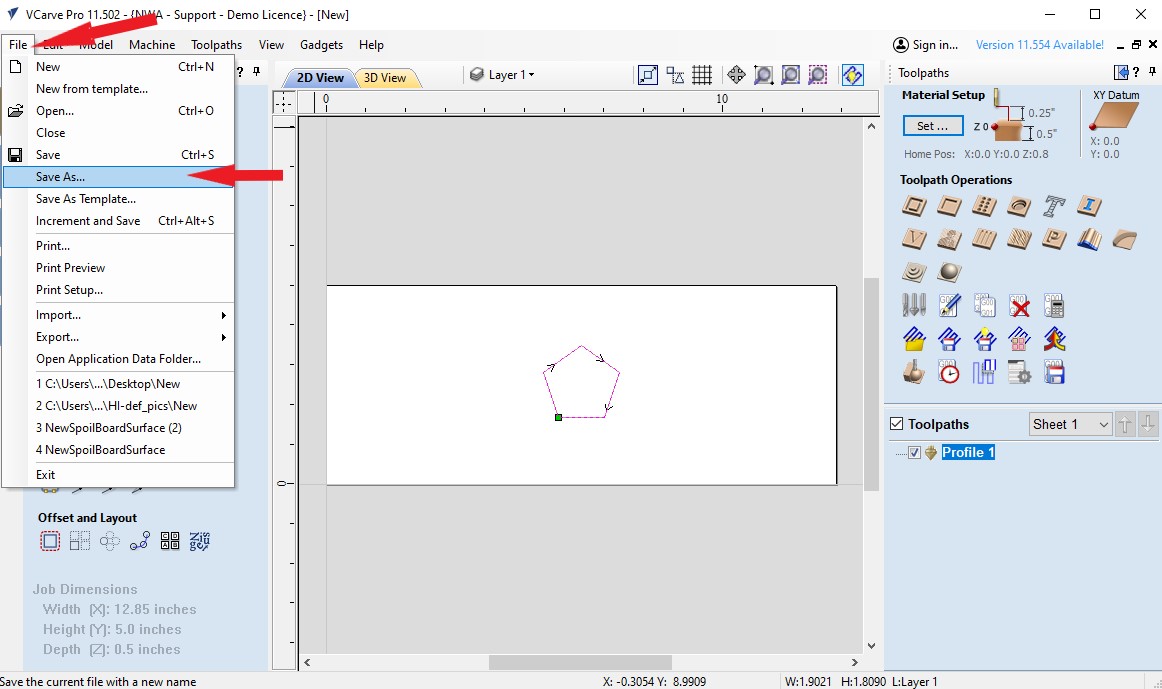Open the Prism carving P toolpath
Viewport: 1162px width, 689px height.
pyautogui.click(x=1054, y=239)
